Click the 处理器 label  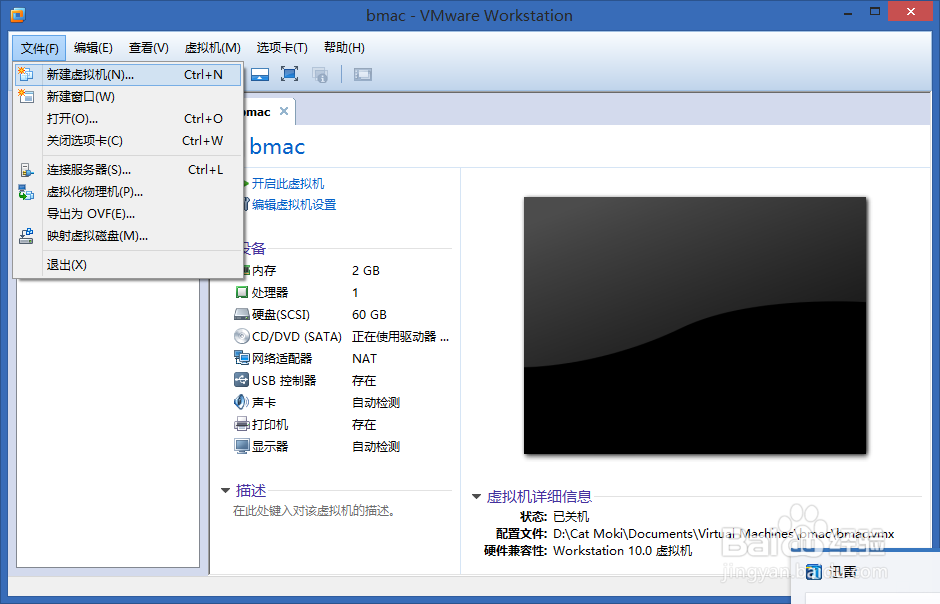click(270, 292)
